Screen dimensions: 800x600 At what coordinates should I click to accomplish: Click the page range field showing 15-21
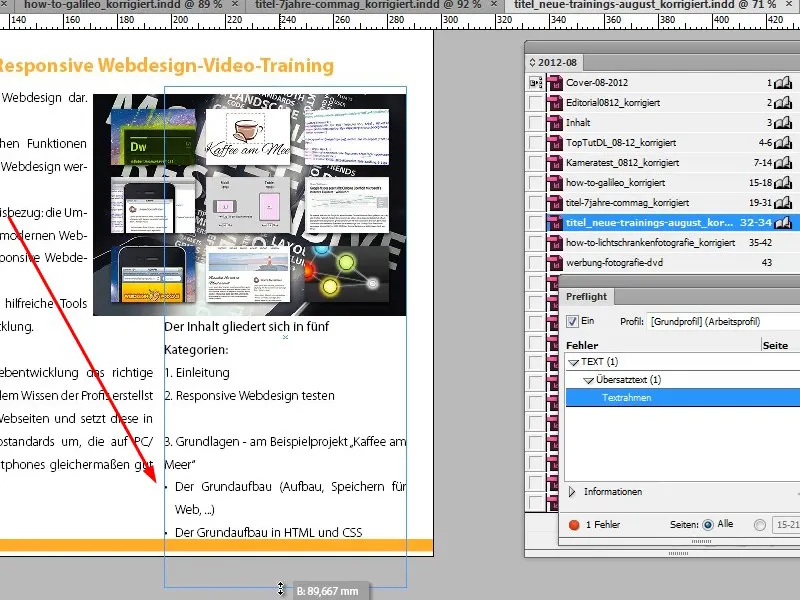tap(786, 524)
